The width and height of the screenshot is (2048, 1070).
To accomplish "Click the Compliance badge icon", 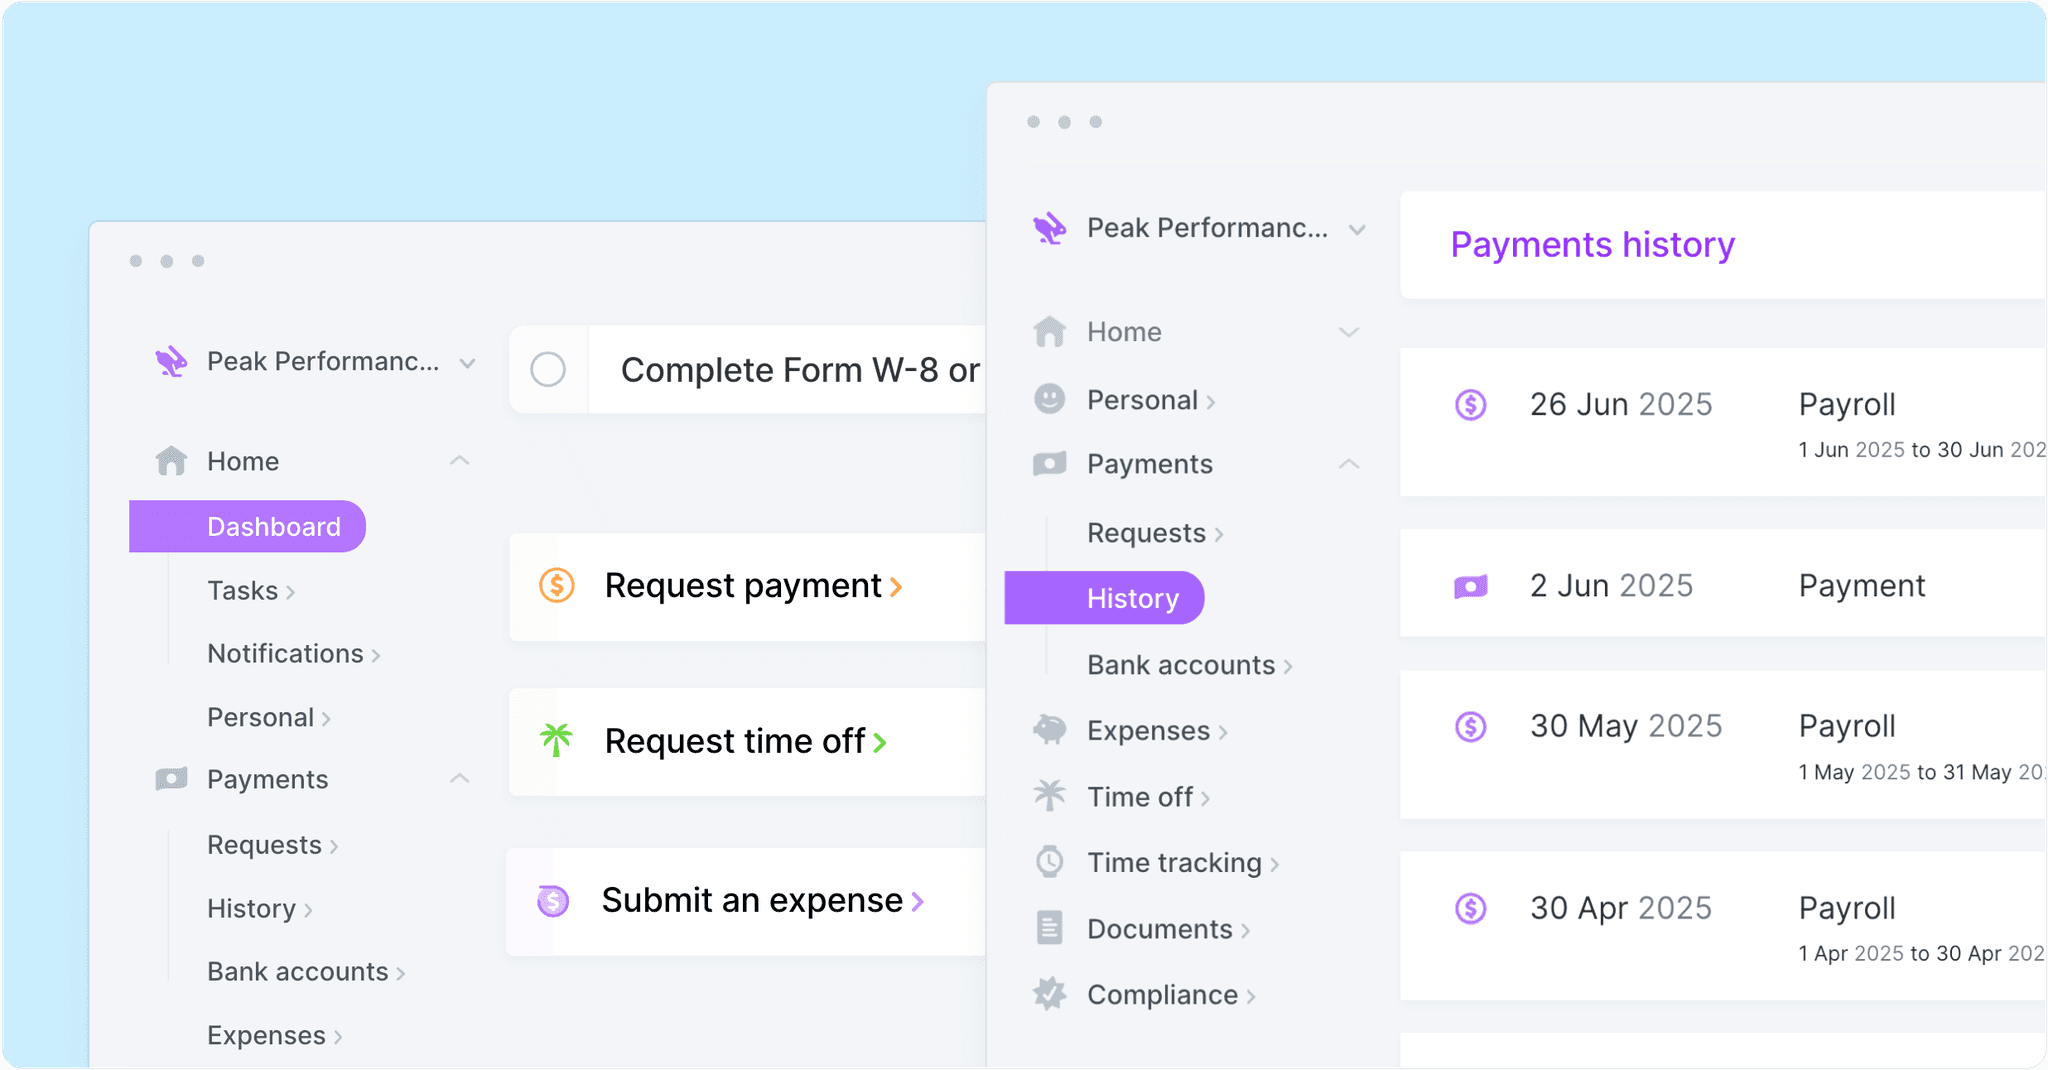I will pyautogui.click(x=1049, y=994).
